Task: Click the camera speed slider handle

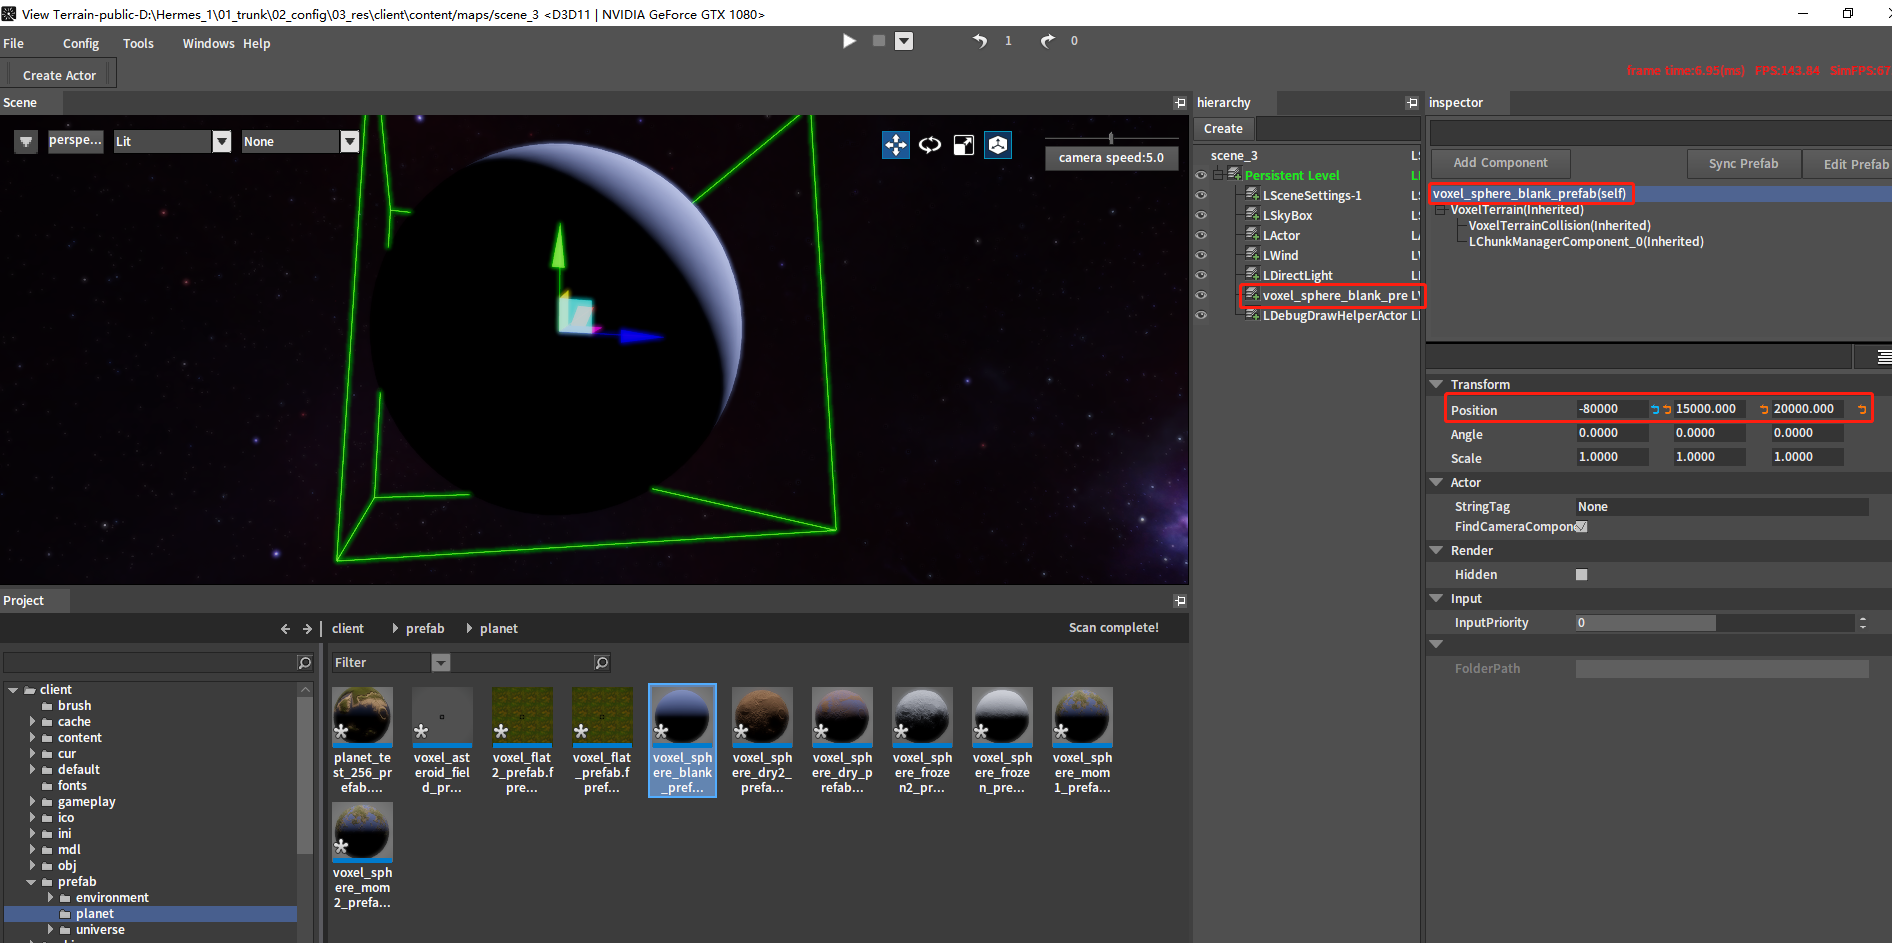Action: (x=1110, y=139)
